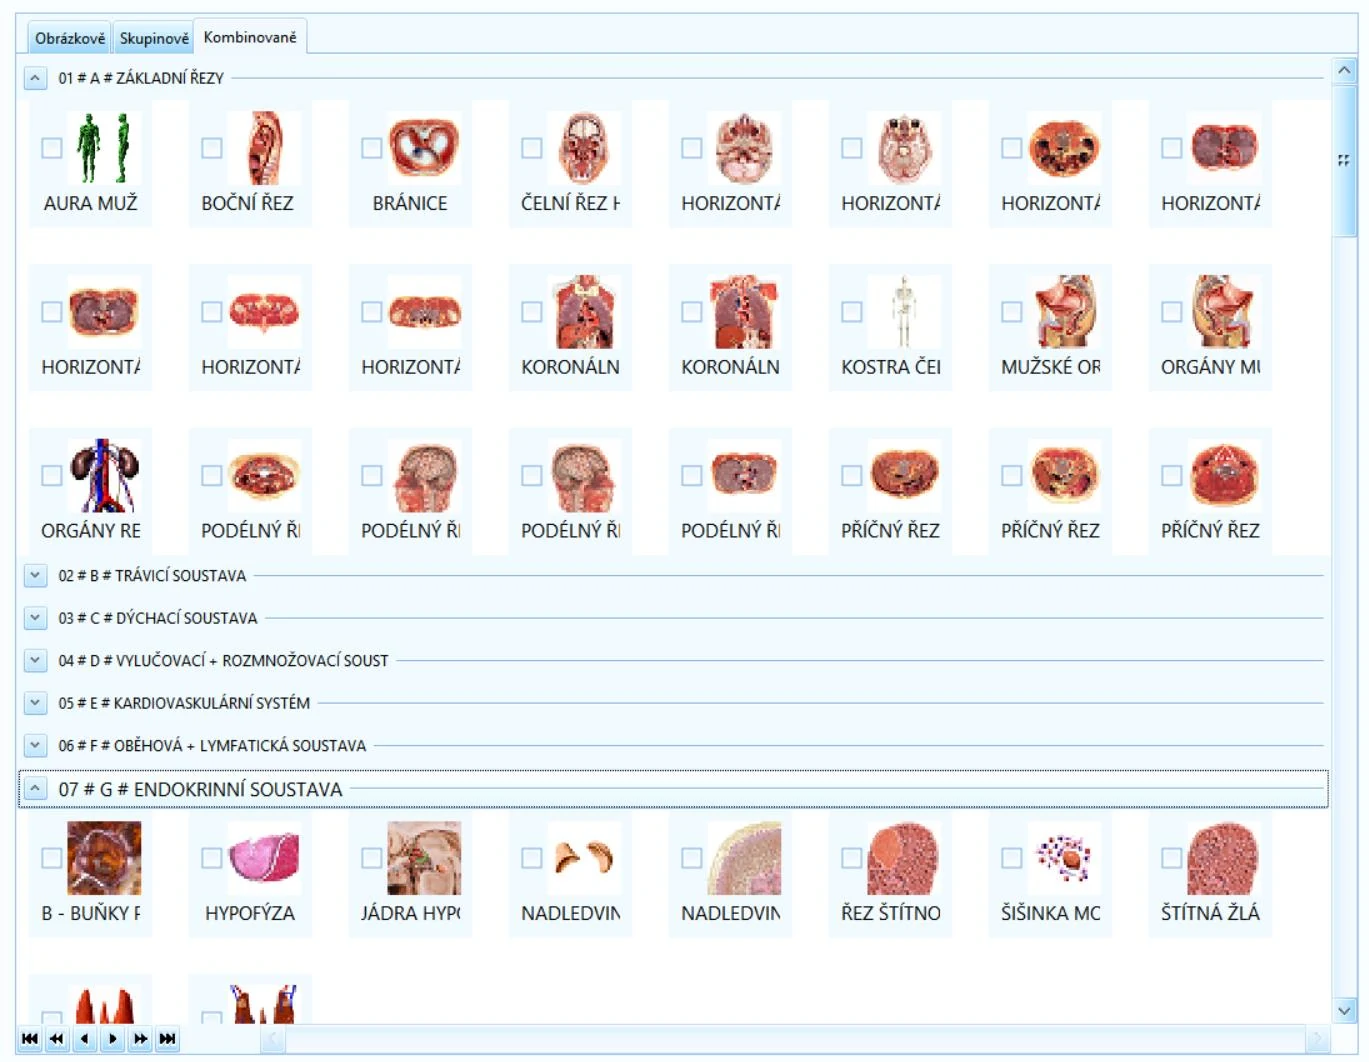Collapse the 07 # G # ENDOKRINNÍ SOUSTAVA group

35,789
